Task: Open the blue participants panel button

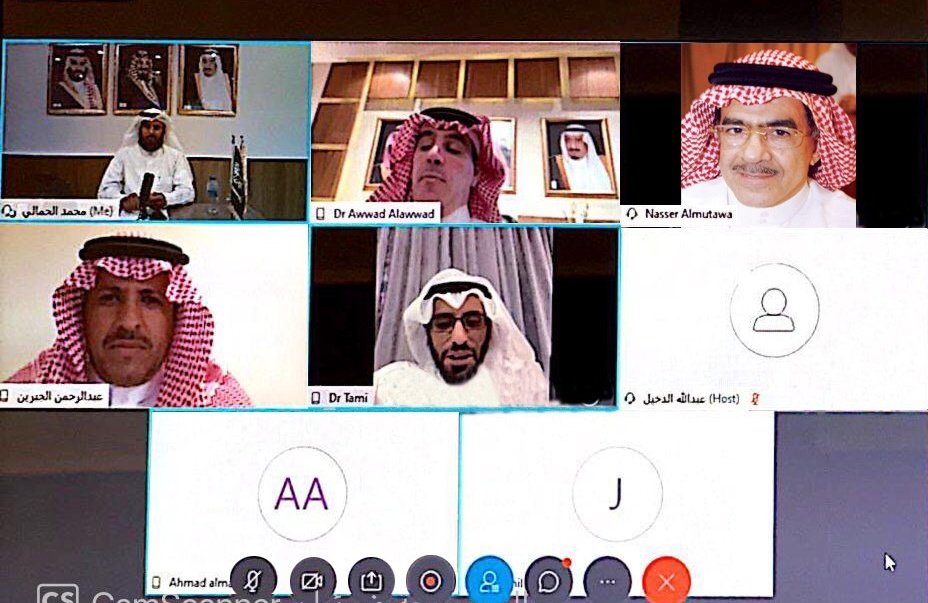Action: tap(489, 581)
